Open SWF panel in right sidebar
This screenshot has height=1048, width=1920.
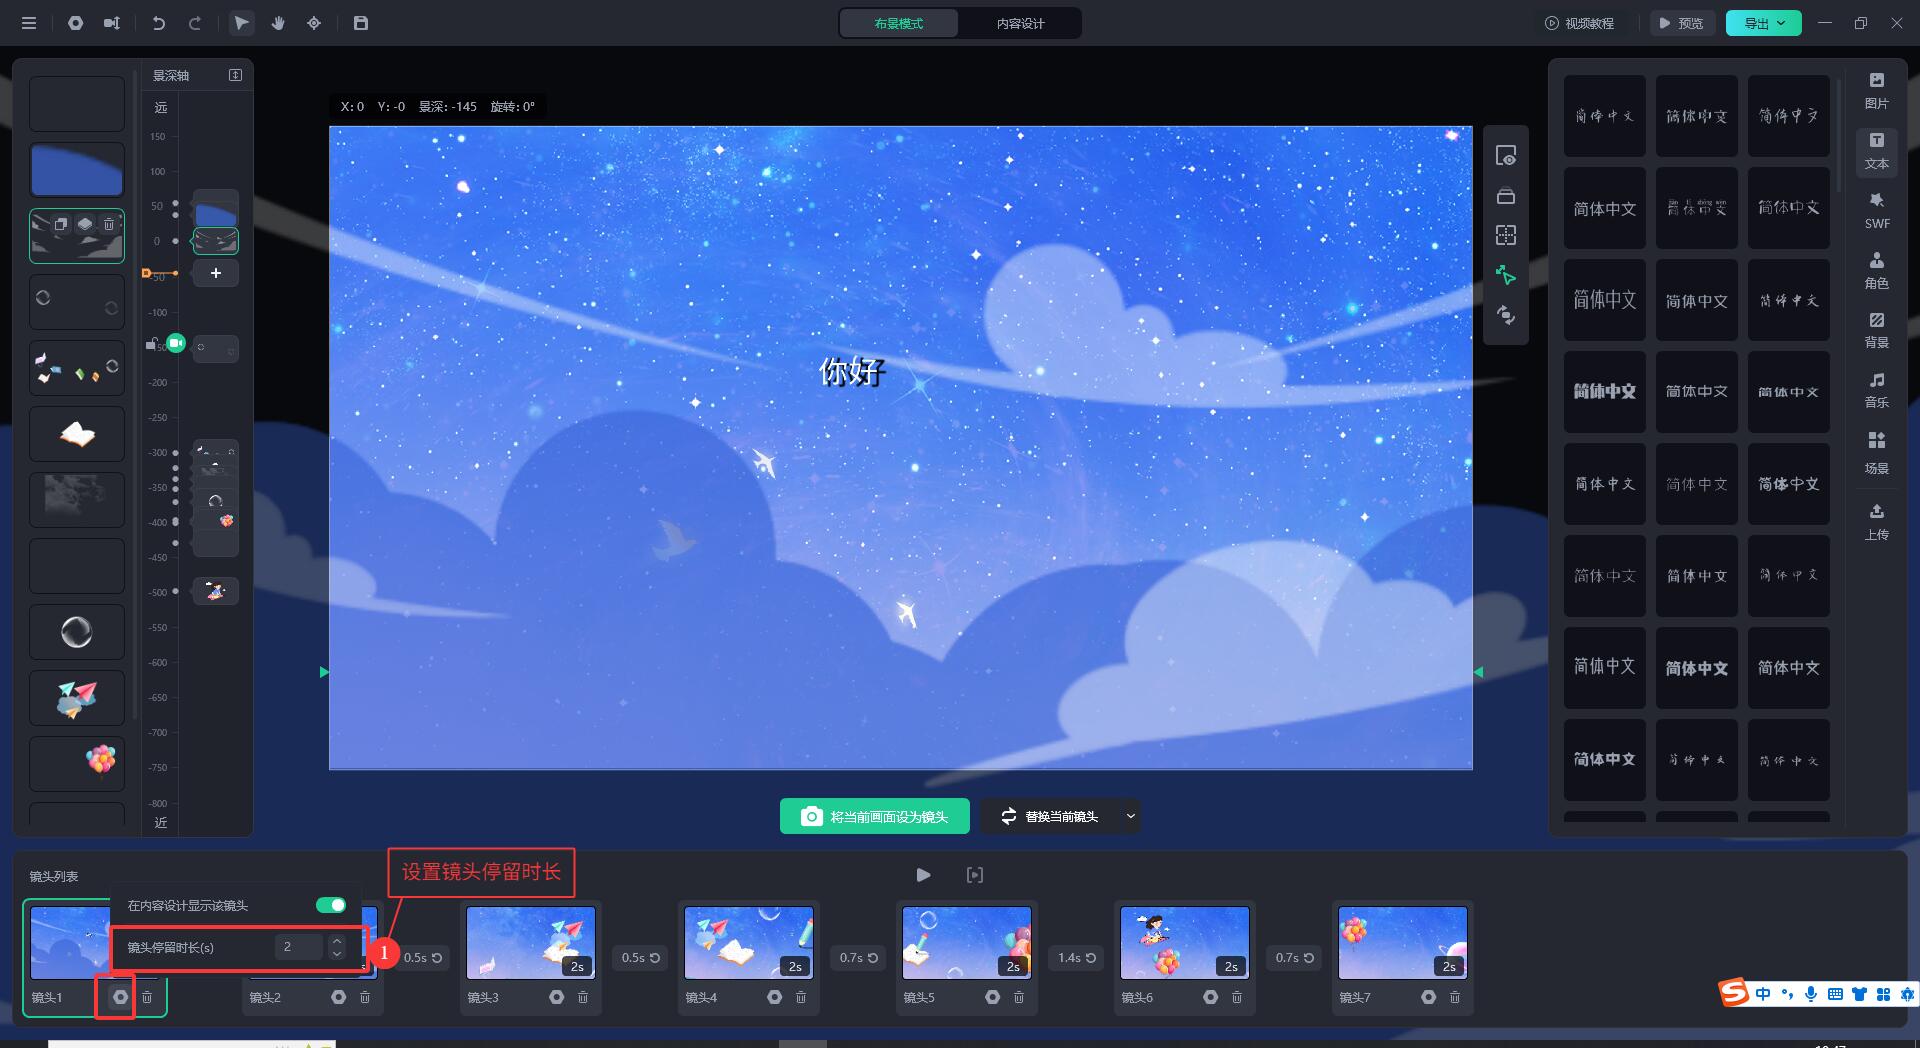[1876, 211]
